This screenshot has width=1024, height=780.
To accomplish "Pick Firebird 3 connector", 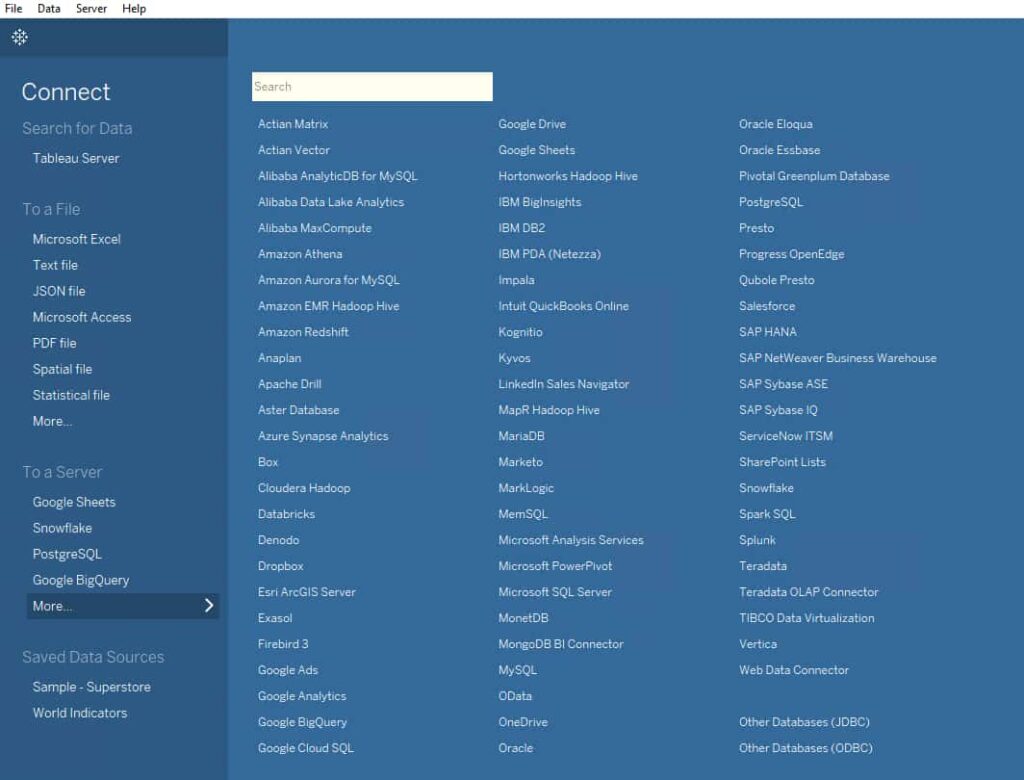I will [x=283, y=644].
